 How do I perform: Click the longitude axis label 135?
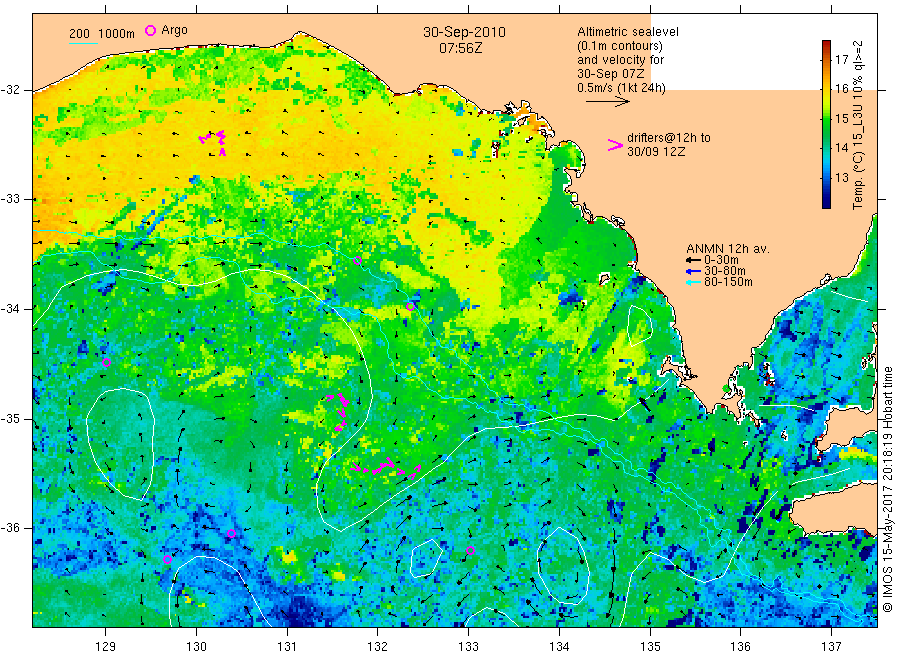tap(650, 647)
